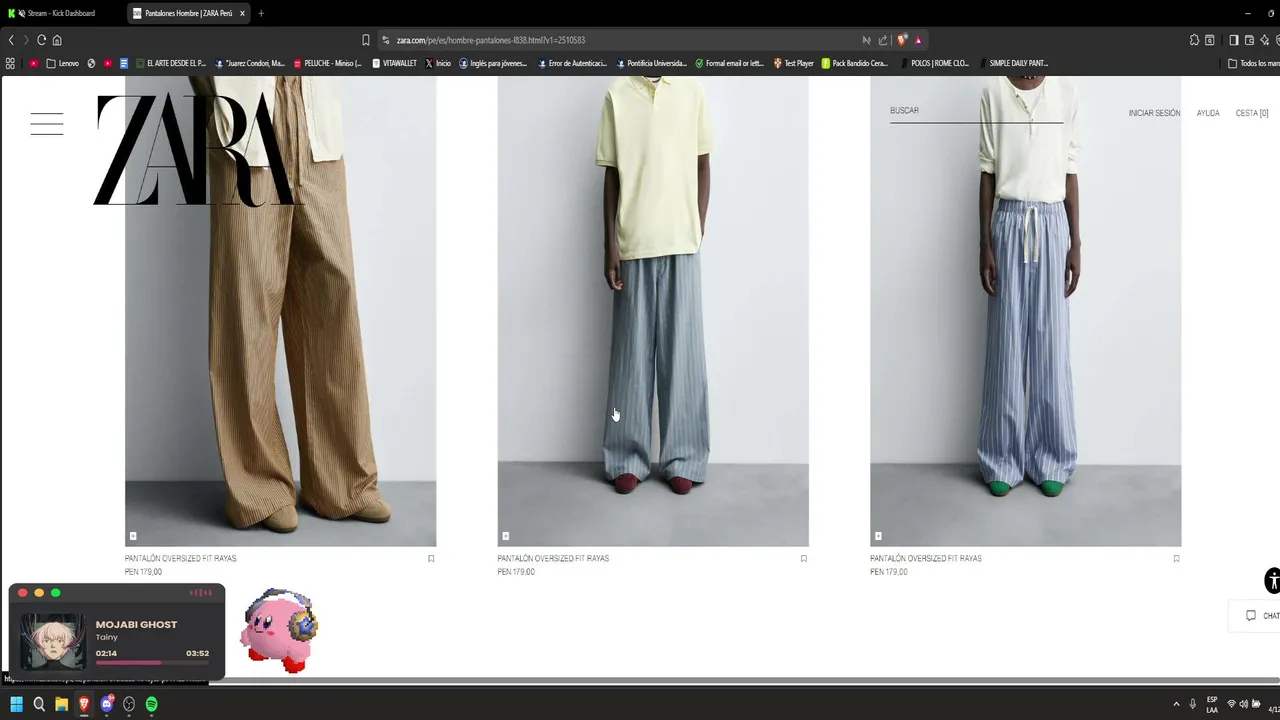The image size is (1280, 720).
Task: Open POLOS | ROME CLO... bookmark
Action: point(934,63)
